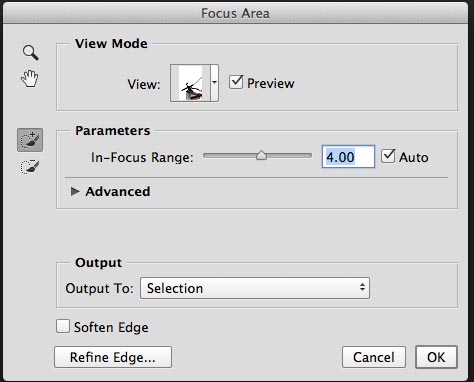Image resolution: width=474 pixels, height=382 pixels.
Task: Click the In-Focus Range value field
Action: (348, 157)
